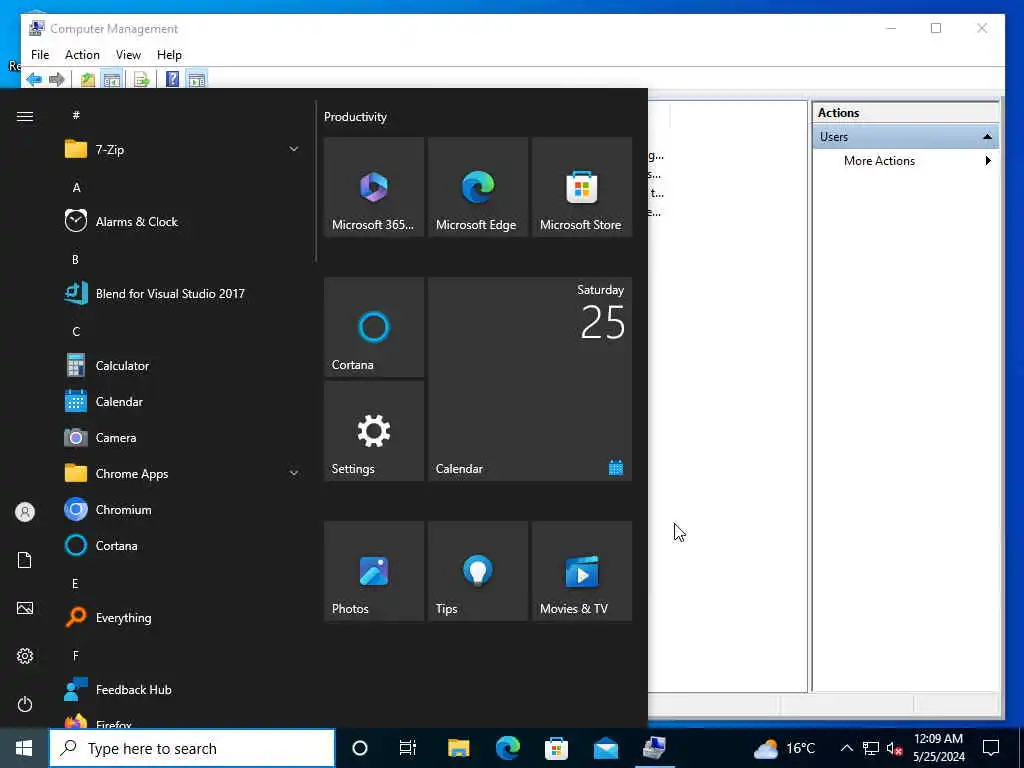
Task: Click the Up one level folder icon
Action: click(88, 80)
